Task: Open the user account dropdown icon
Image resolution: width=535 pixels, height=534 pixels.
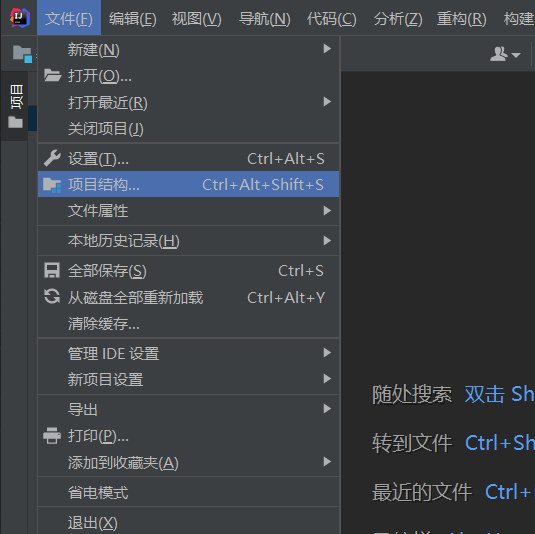Action: pyautogui.click(x=505, y=54)
